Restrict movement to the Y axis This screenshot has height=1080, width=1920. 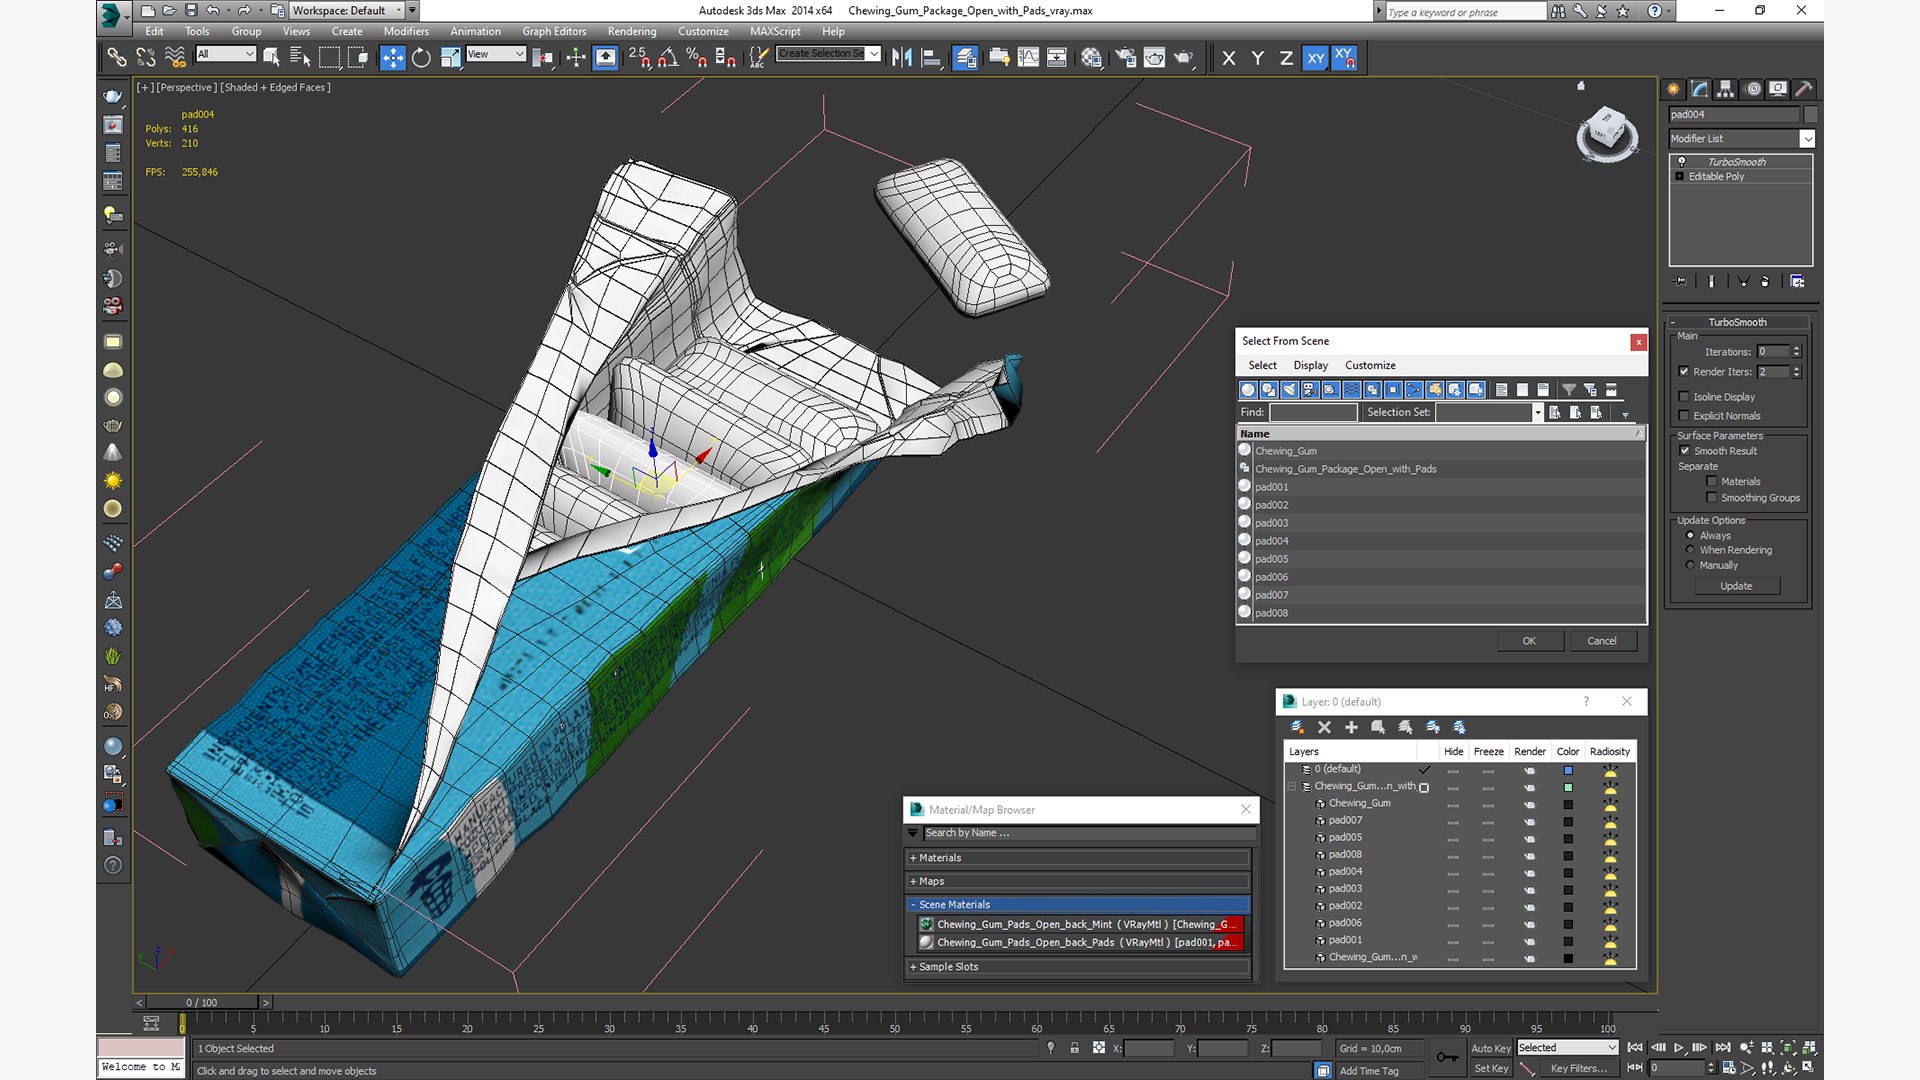point(1257,58)
